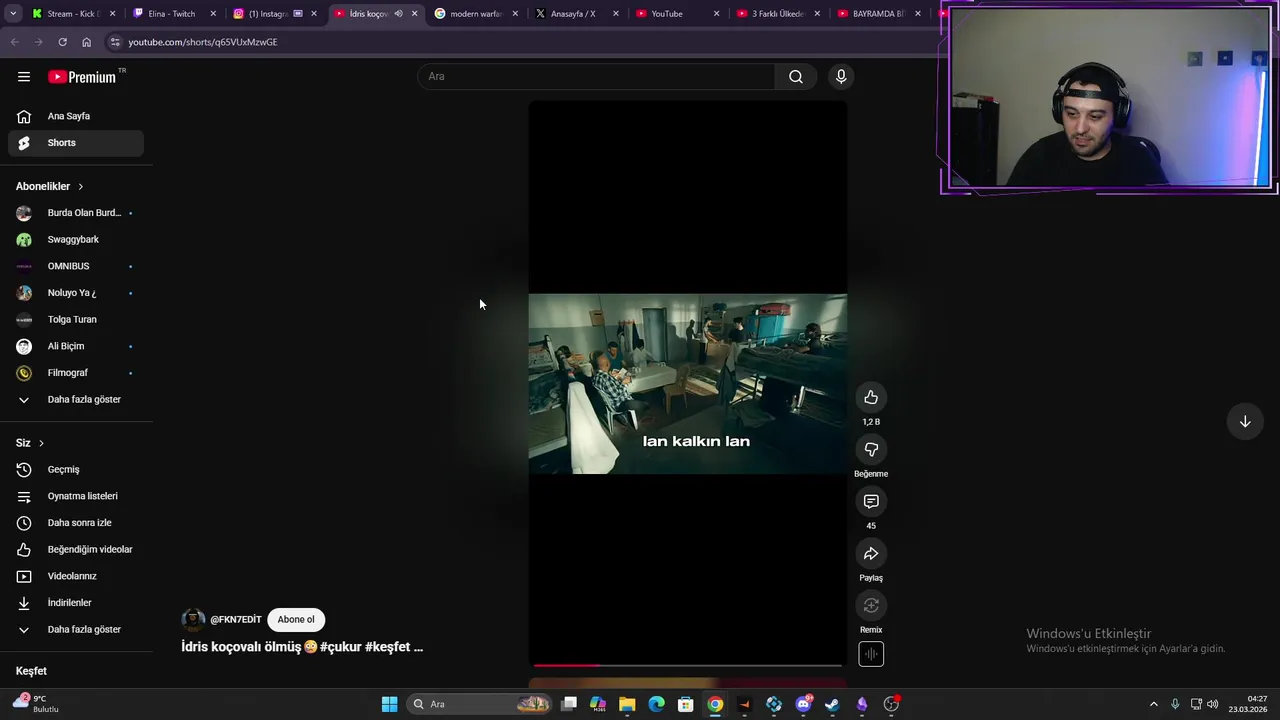The width and height of the screenshot is (1280, 720).
Task: Mute the İdris koçovalı tab audio icon
Action: [x=398, y=14]
